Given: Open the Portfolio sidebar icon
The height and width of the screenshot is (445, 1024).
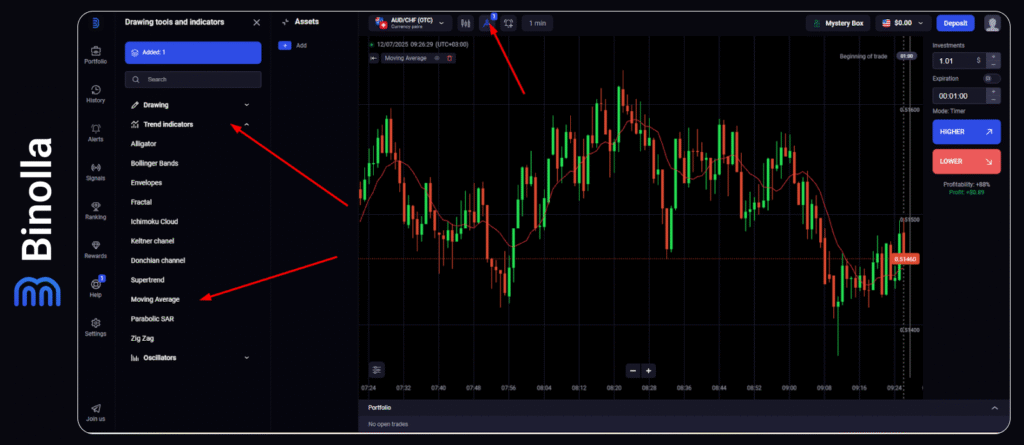Looking at the screenshot, I should click(96, 55).
